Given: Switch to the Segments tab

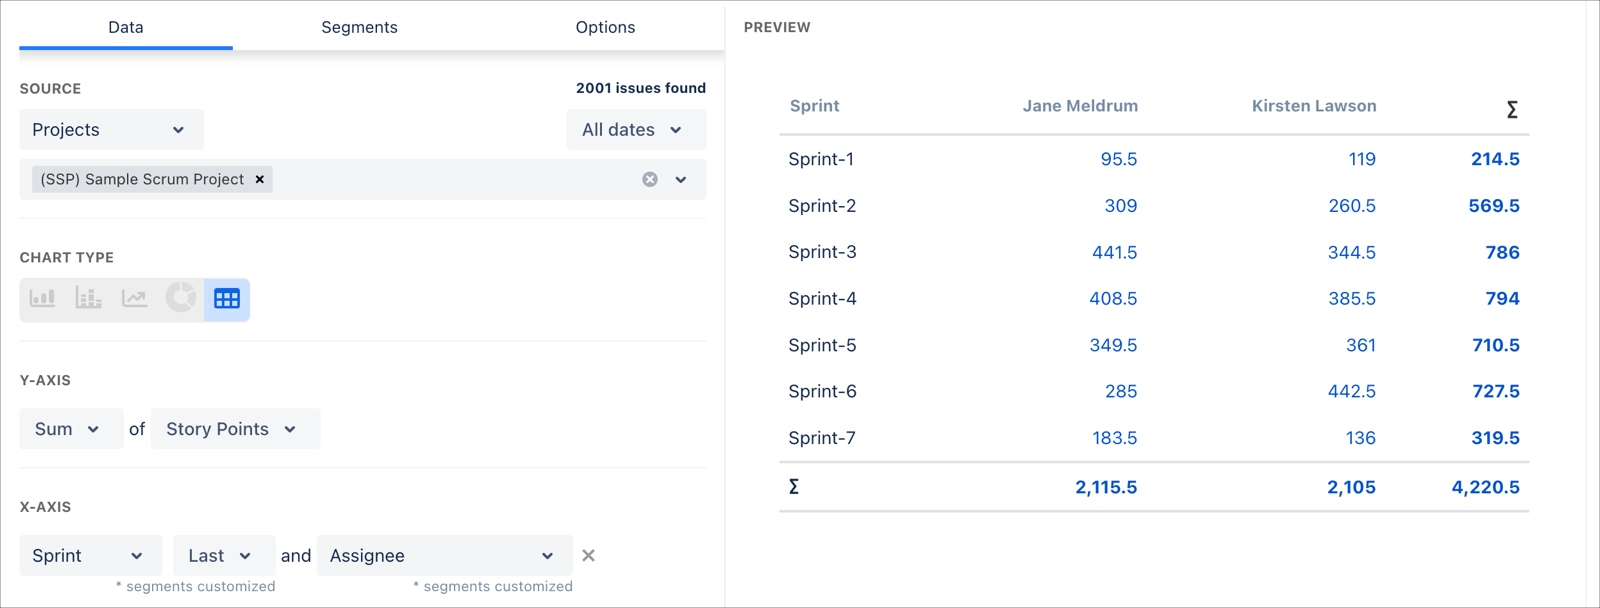Looking at the screenshot, I should (359, 27).
